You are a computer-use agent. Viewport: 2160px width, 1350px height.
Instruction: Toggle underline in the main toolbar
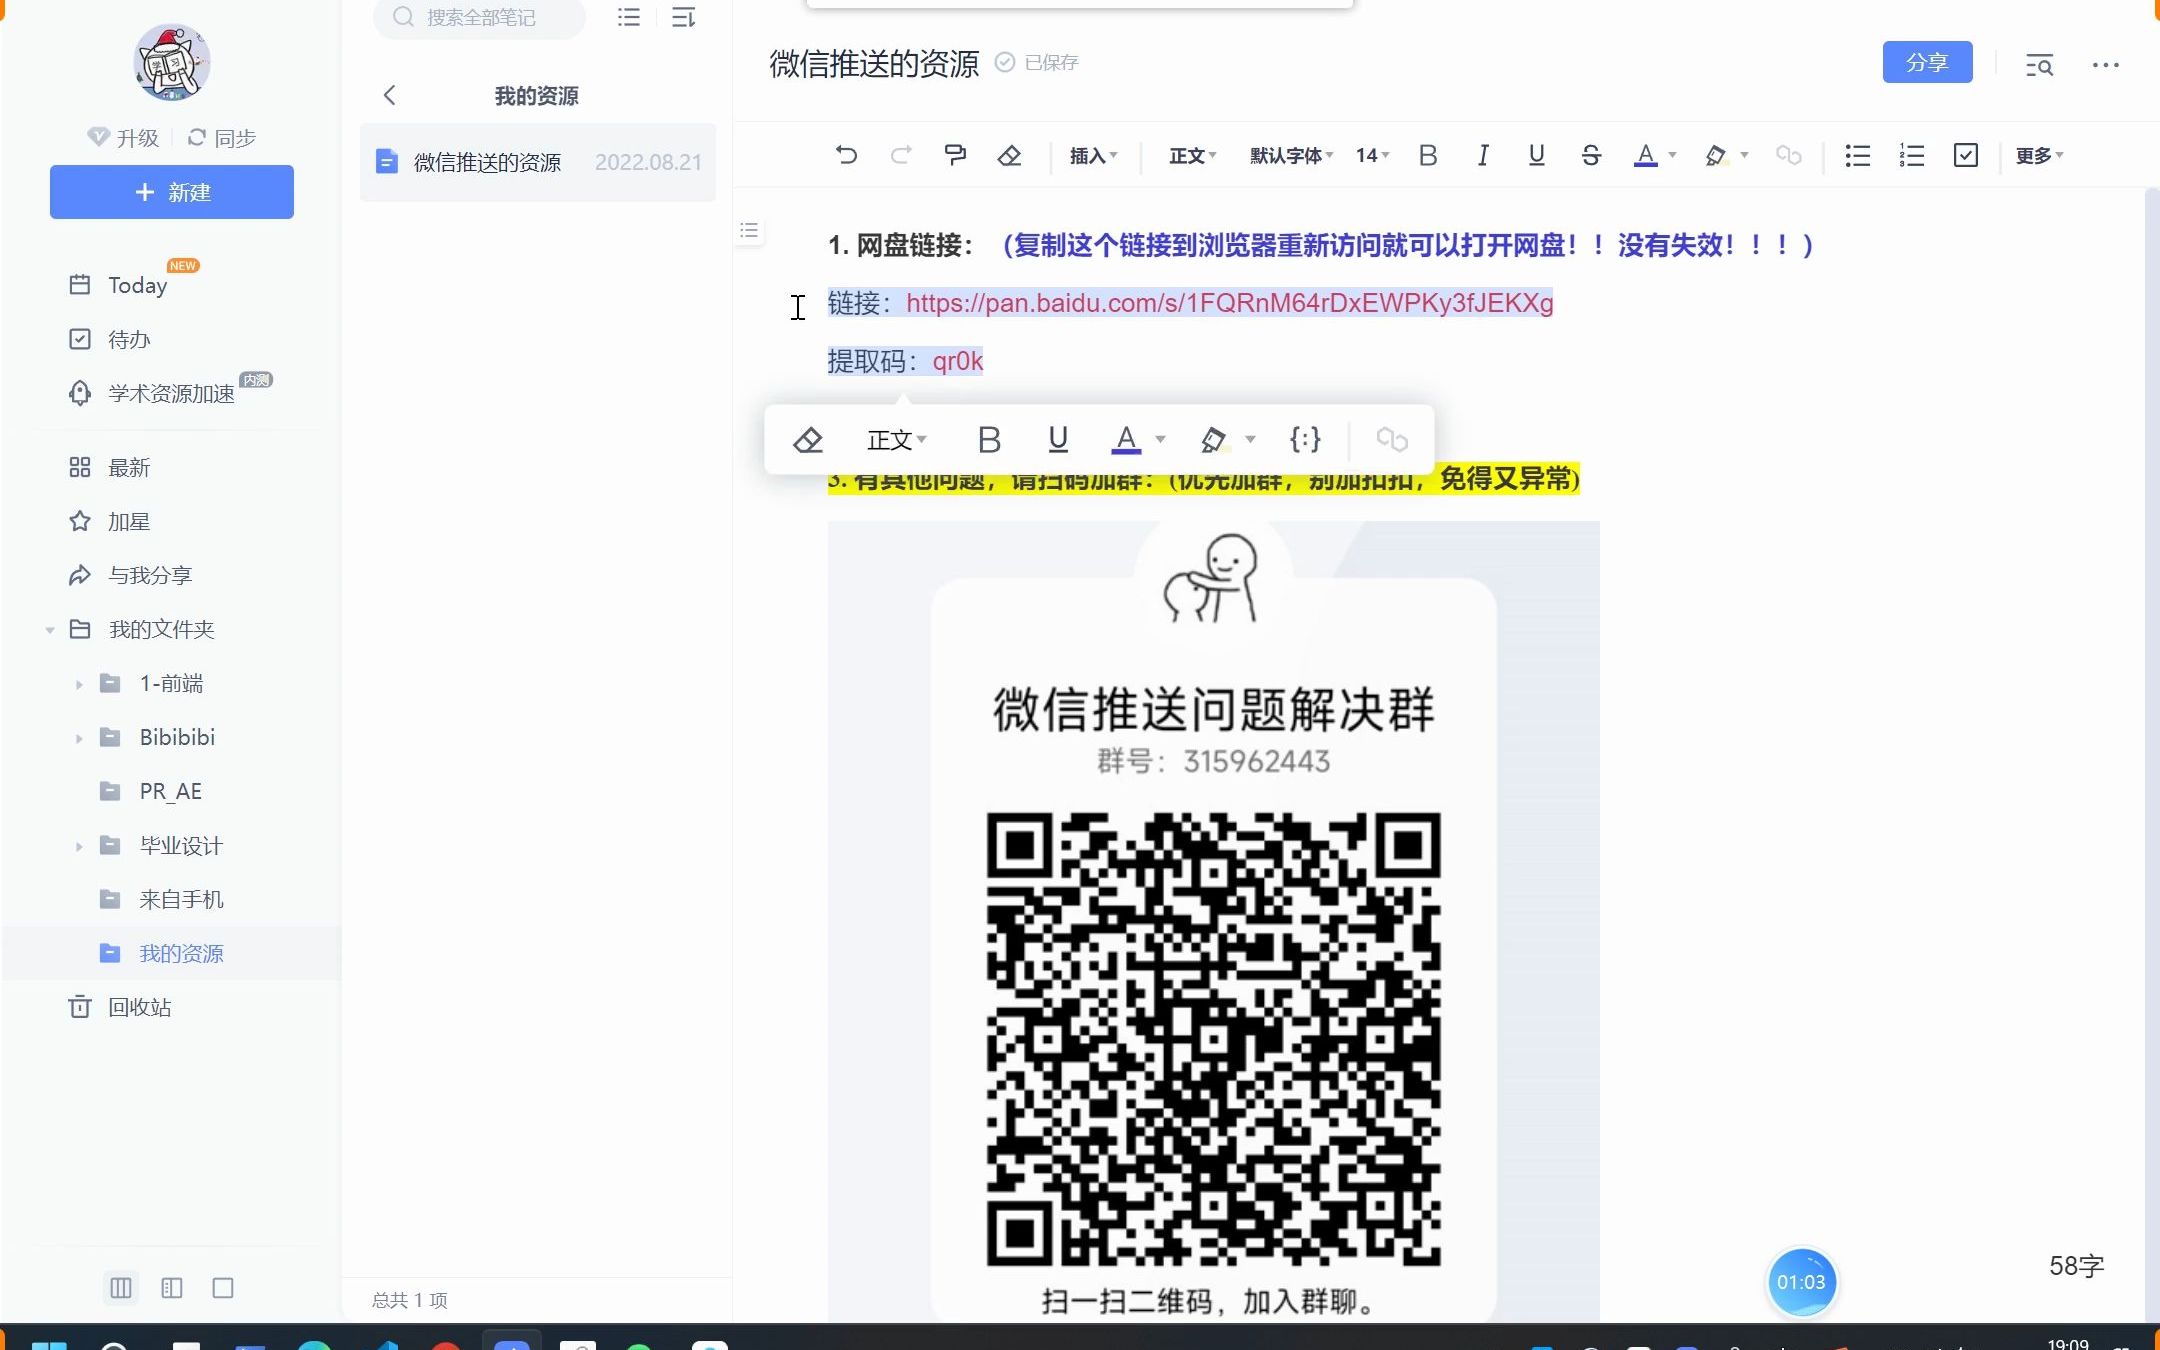(x=1537, y=155)
